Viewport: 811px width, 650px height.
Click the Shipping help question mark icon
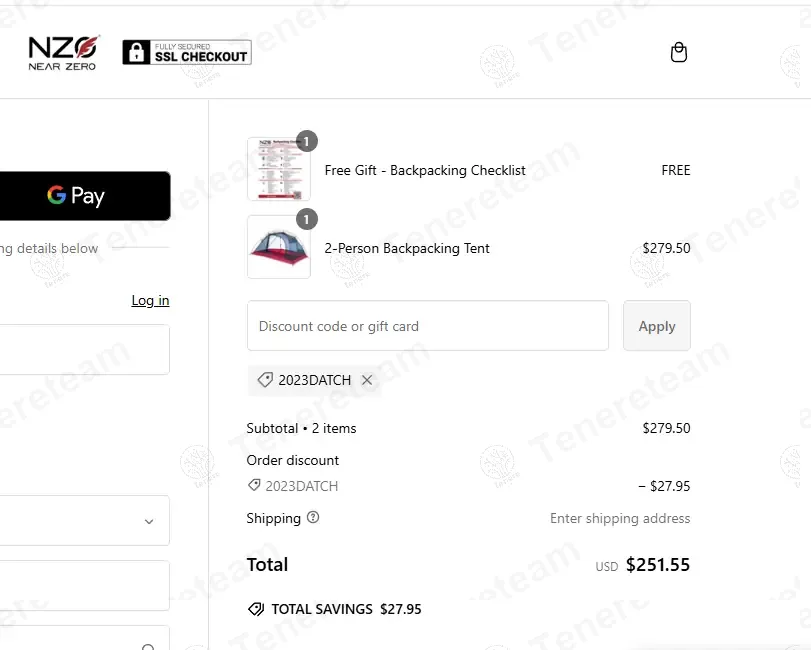point(313,518)
